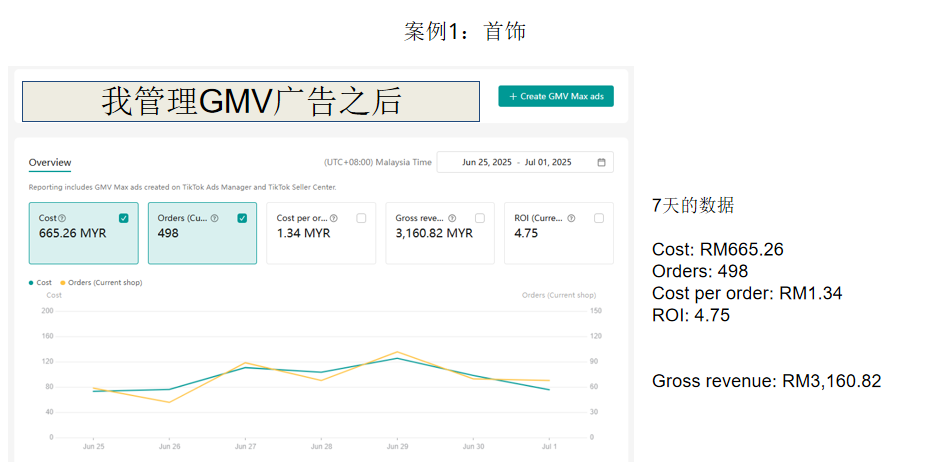Tick the Gross revenue checkbox
932x468 pixels.
(480, 218)
